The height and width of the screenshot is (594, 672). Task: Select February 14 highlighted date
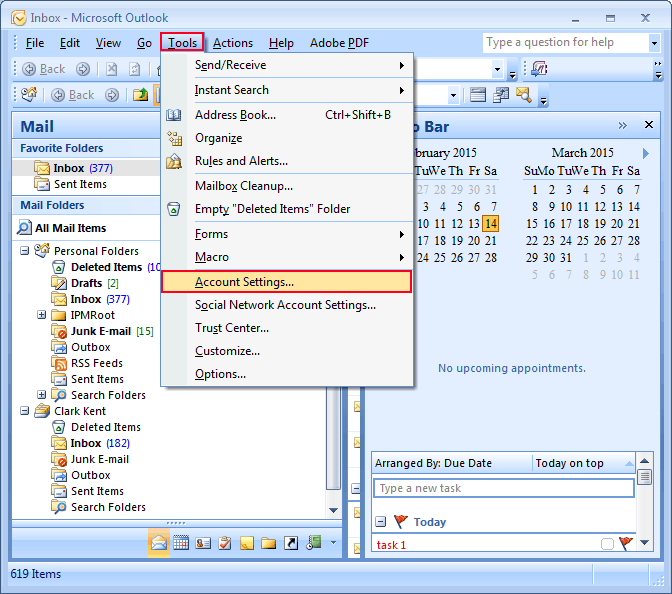pyautogui.click(x=491, y=223)
